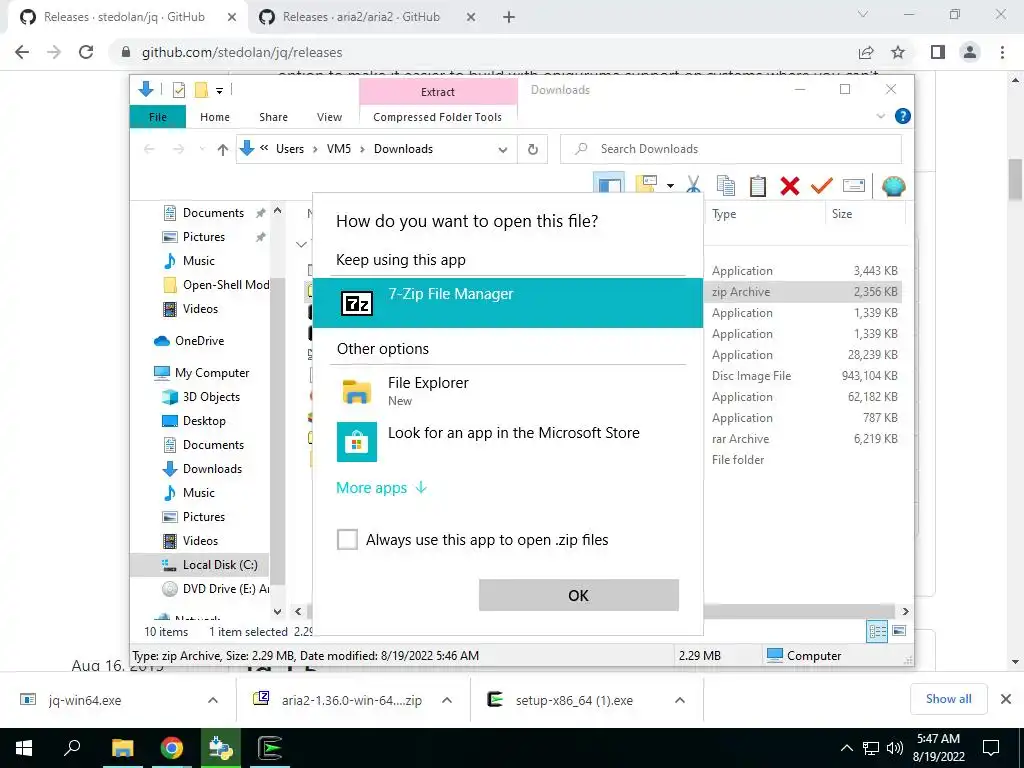This screenshot has width=1024, height=768.
Task: Select Local Disk (C:) in navigation pane
Action: (220, 564)
